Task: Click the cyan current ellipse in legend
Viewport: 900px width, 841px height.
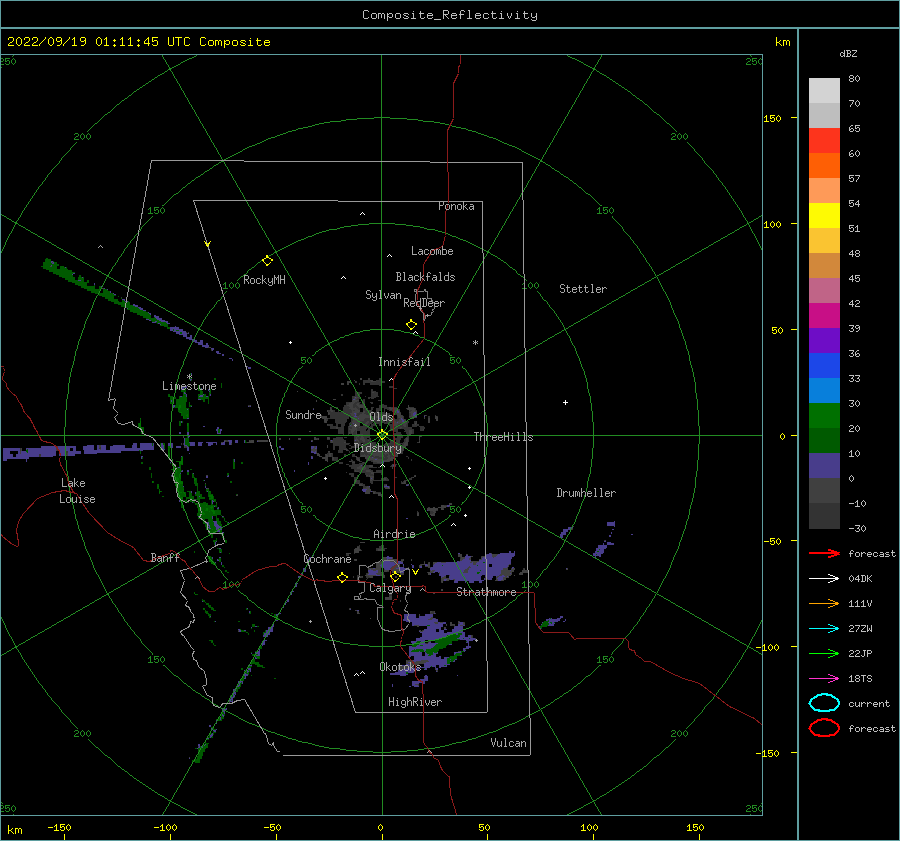Action: [824, 703]
